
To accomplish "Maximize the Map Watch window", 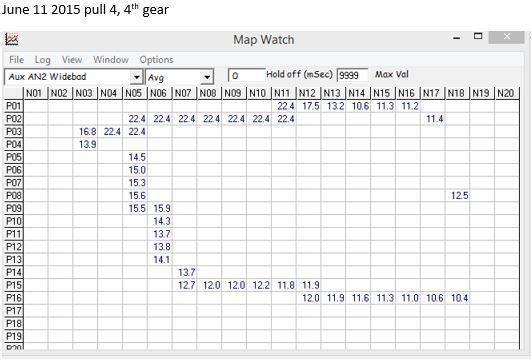I will (x=478, y=36).
